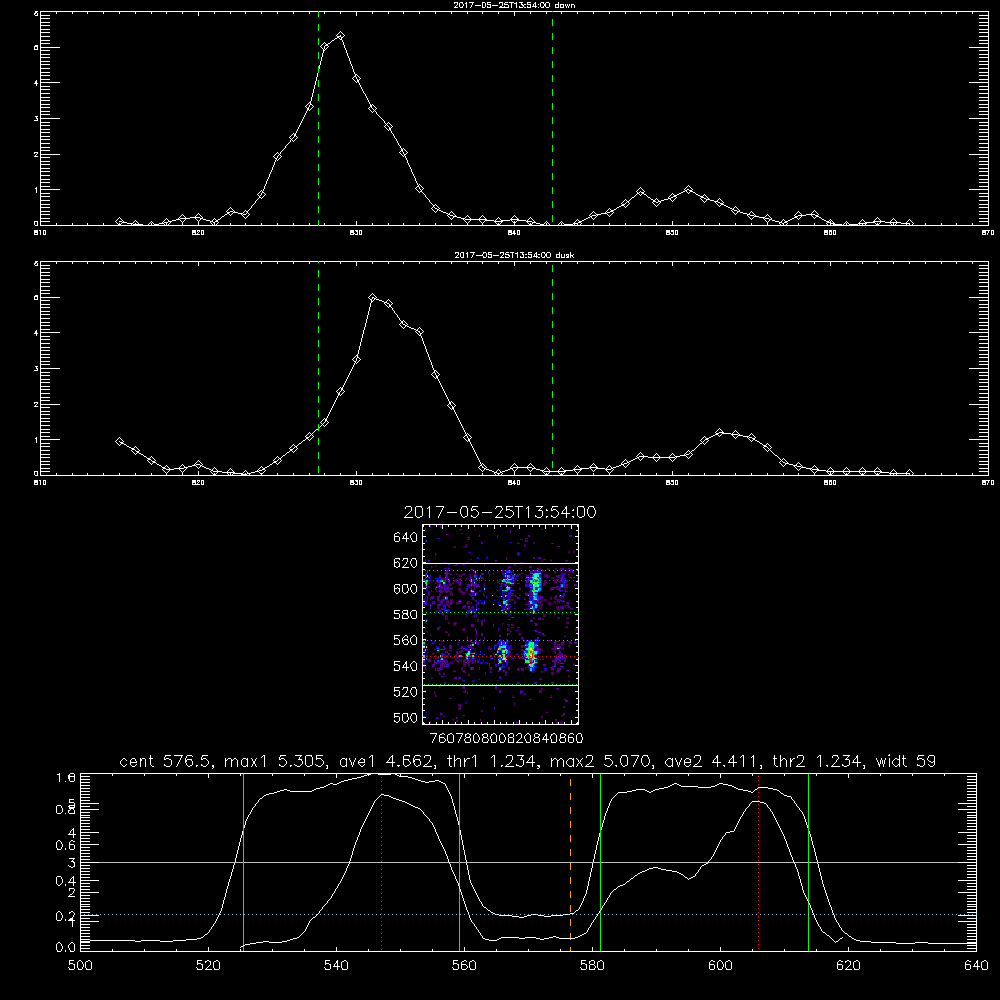Viewport: 1000px width, 1000px height.
Task: Select the 'thr2 1.234' value in the stats line
Action: tap(820, 761)
